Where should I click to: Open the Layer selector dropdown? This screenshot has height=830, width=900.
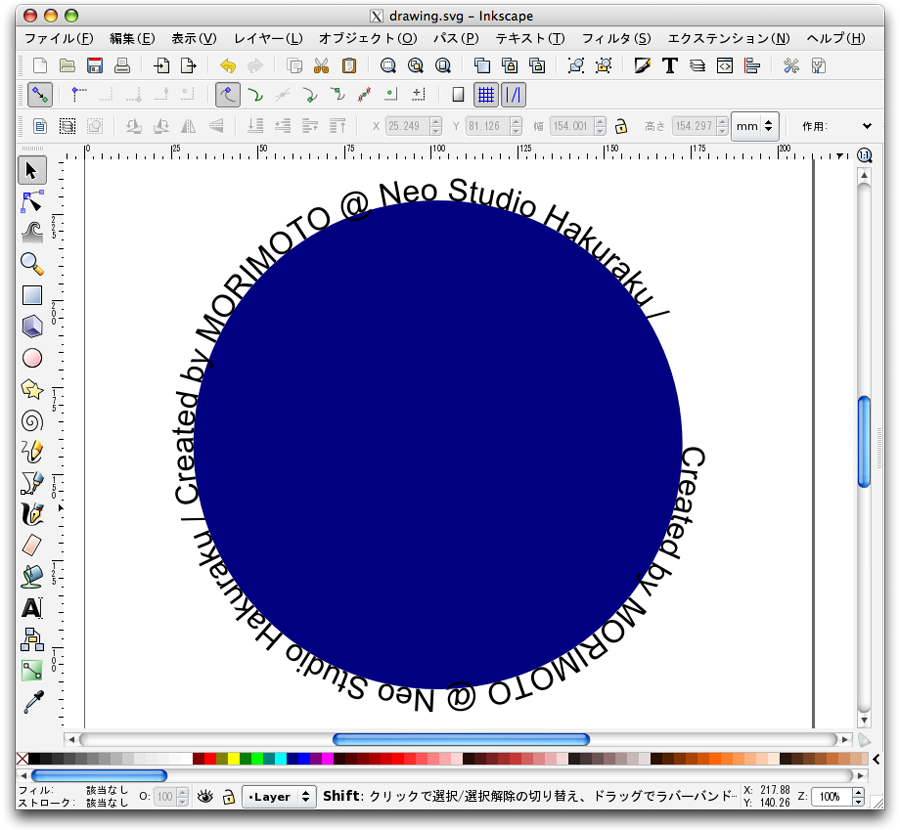279,797
